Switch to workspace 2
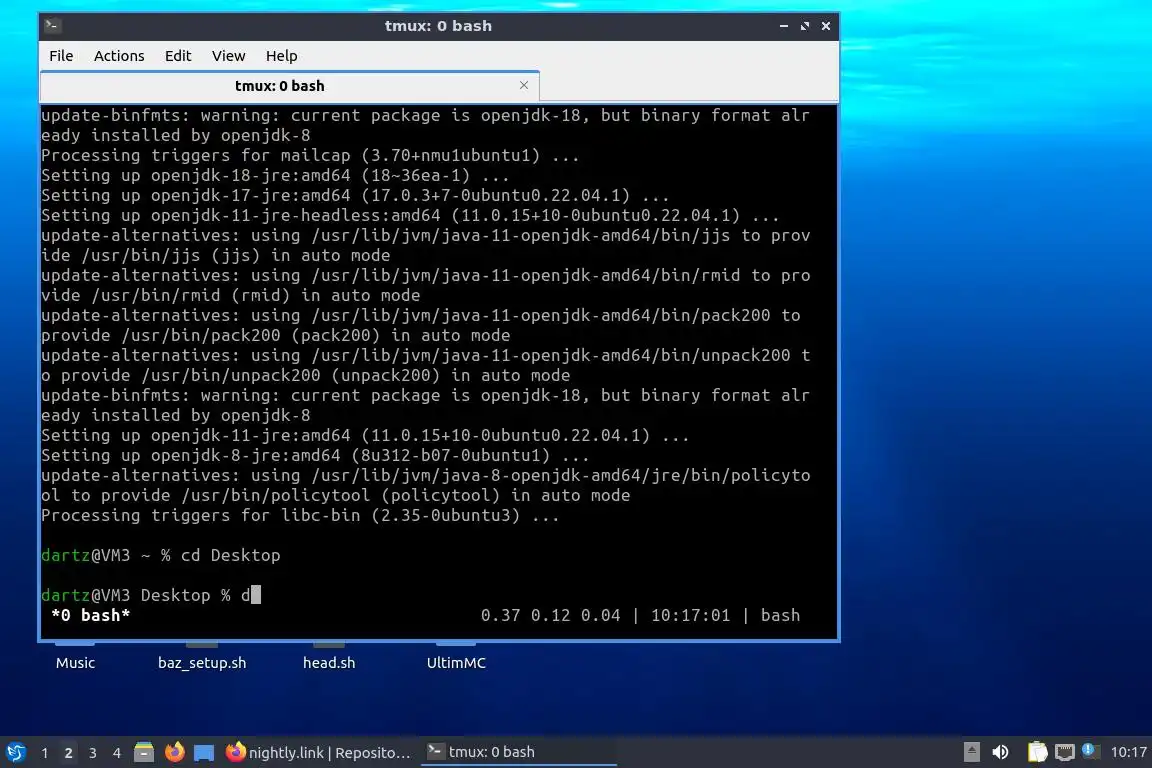The image size is (1152, 768). tap(68, 753)
